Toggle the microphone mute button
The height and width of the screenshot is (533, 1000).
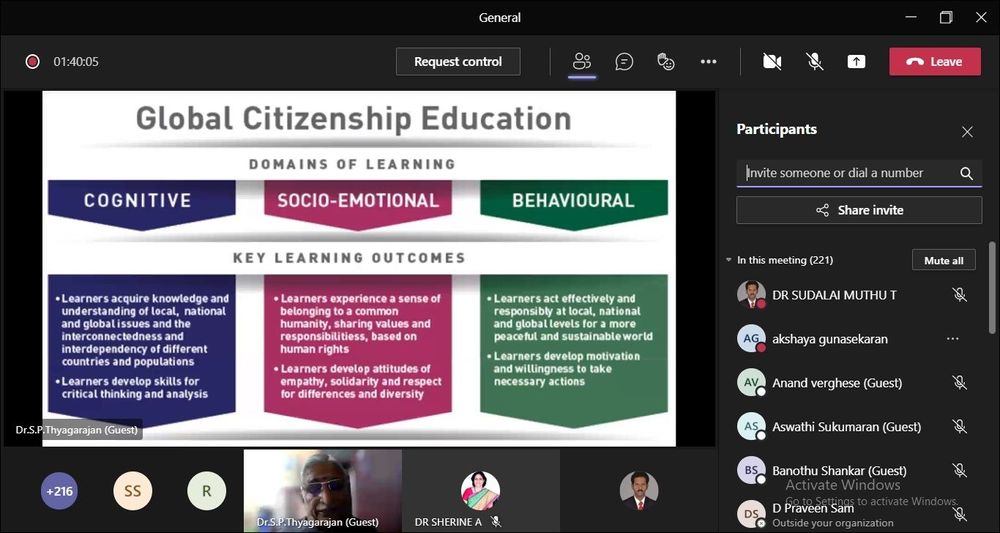(x=814, y=62)
